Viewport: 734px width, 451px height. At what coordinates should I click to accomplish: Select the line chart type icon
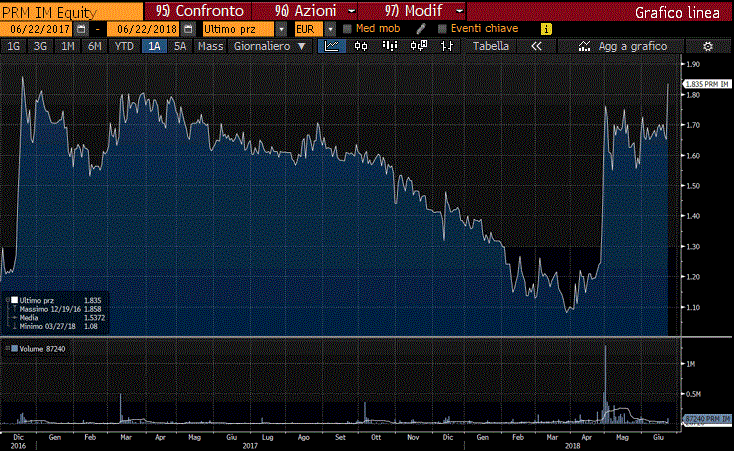click(331, 46)
